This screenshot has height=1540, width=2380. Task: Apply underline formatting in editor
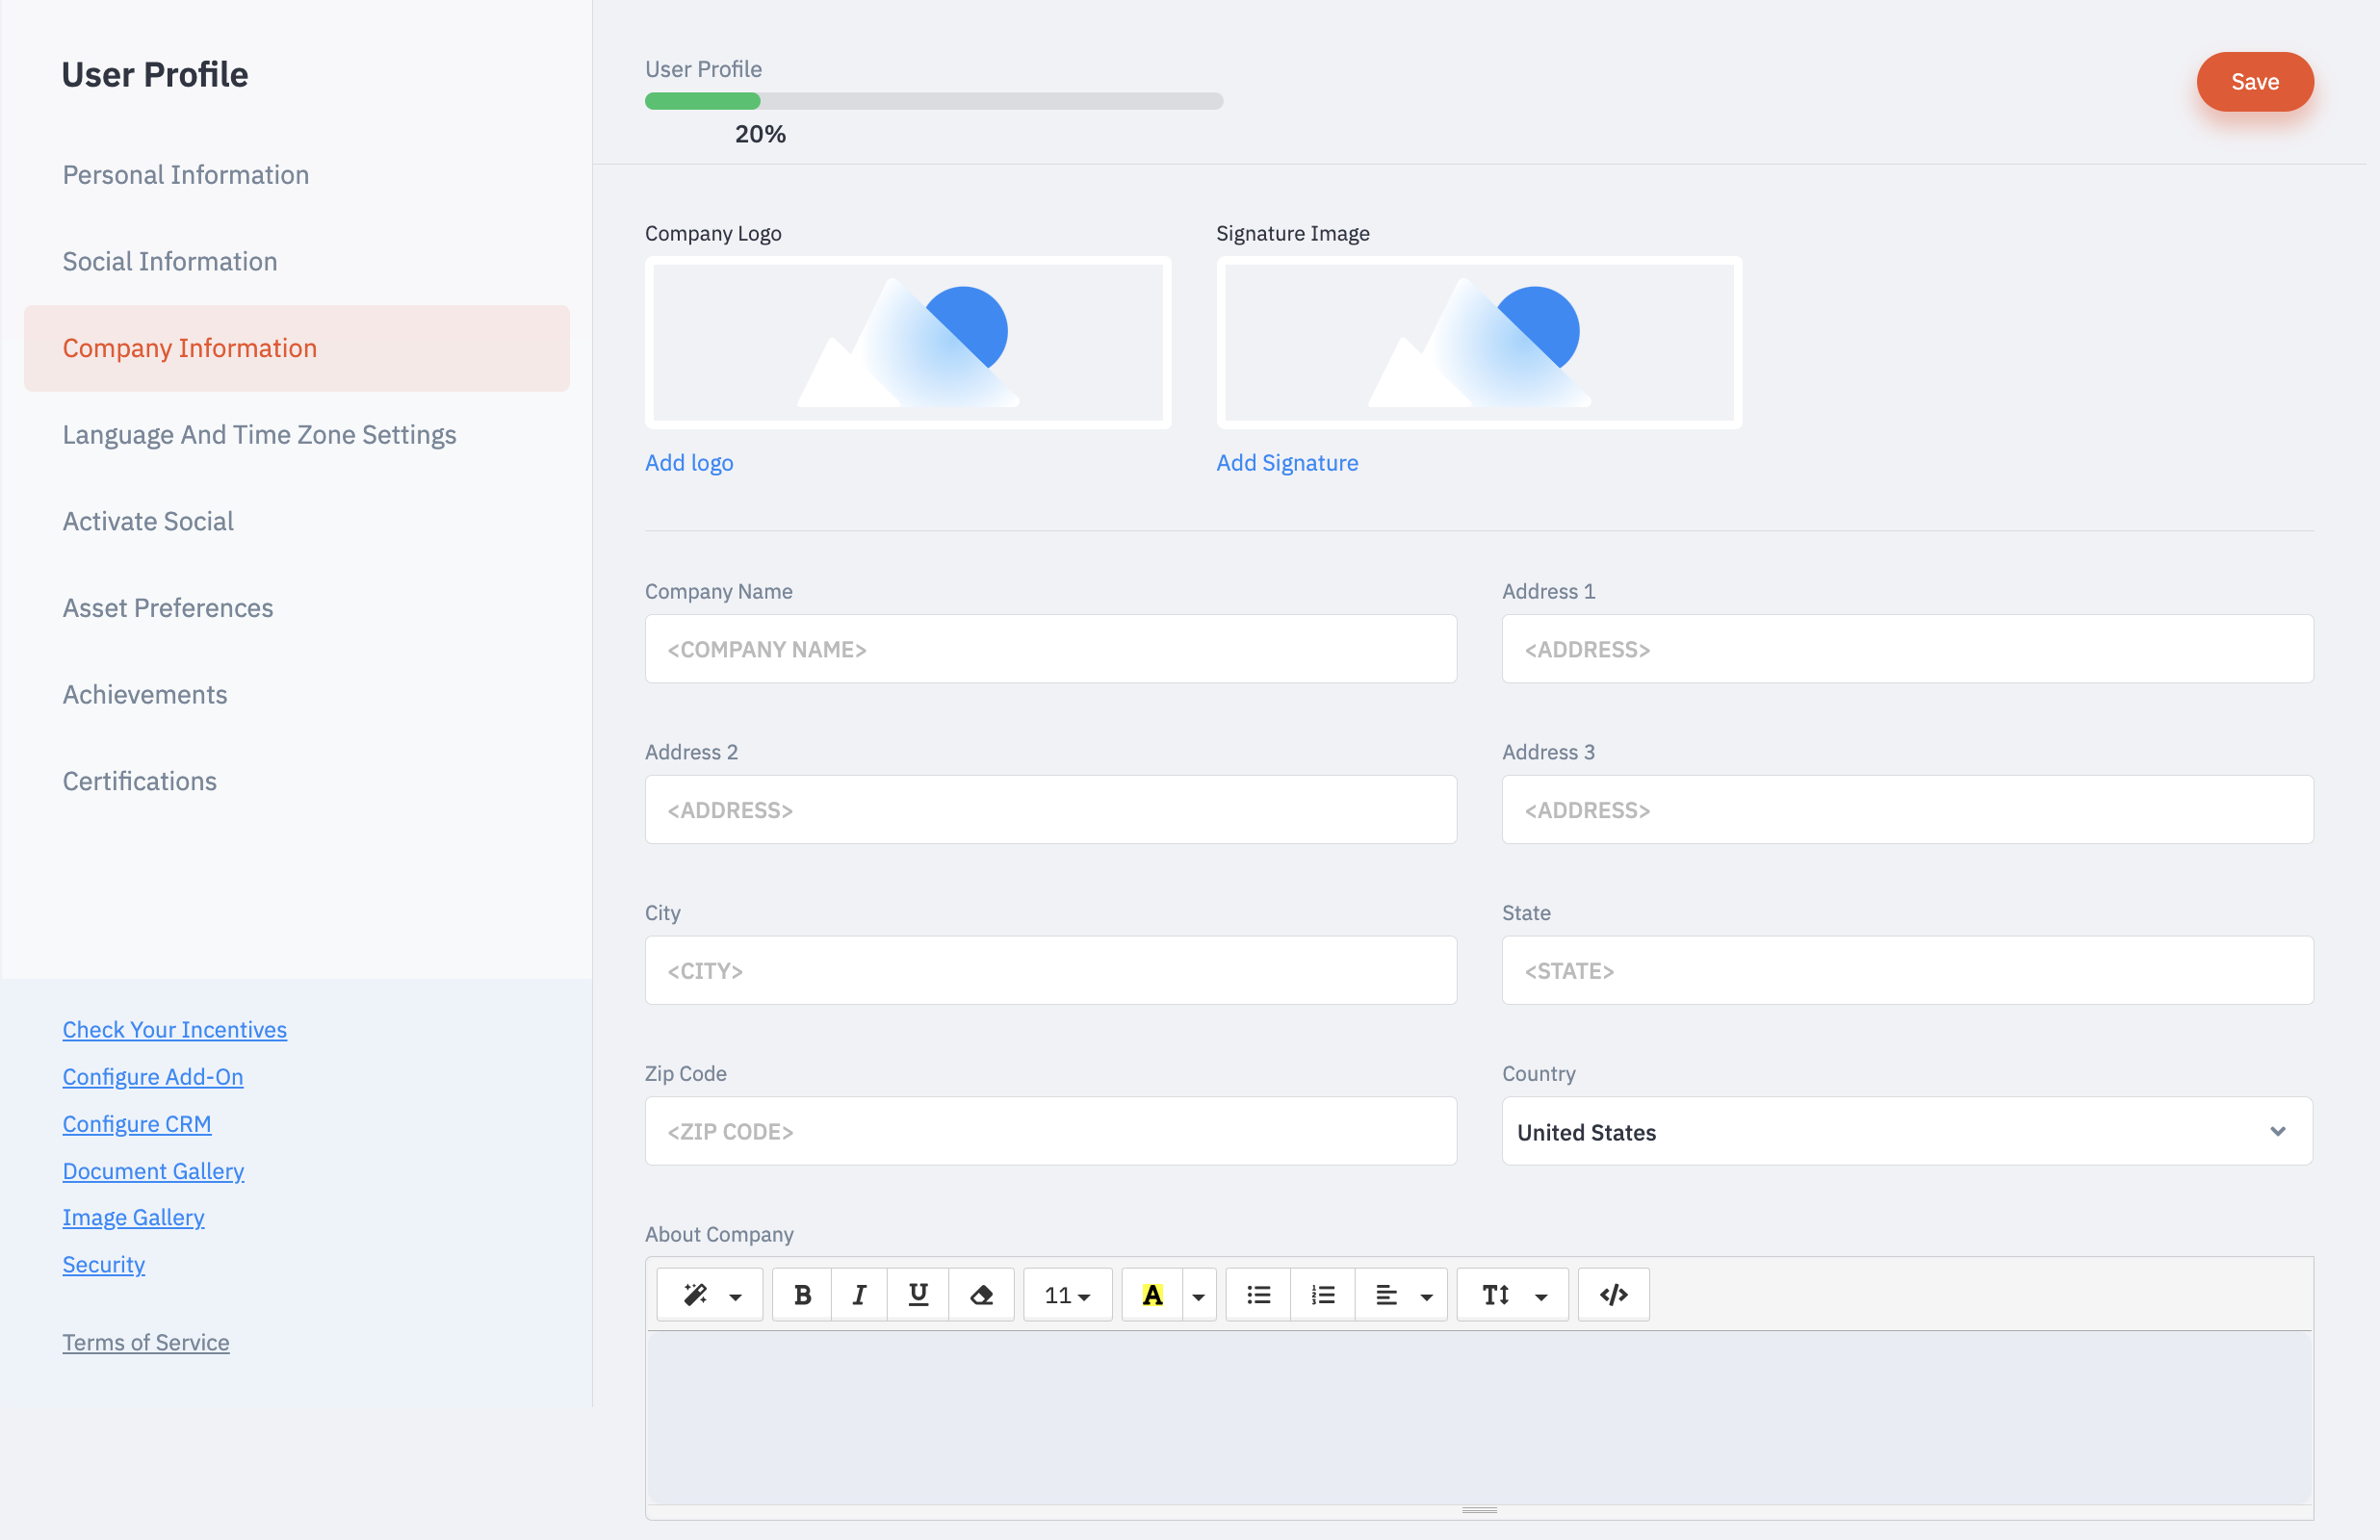click(x=917, y=1295)
